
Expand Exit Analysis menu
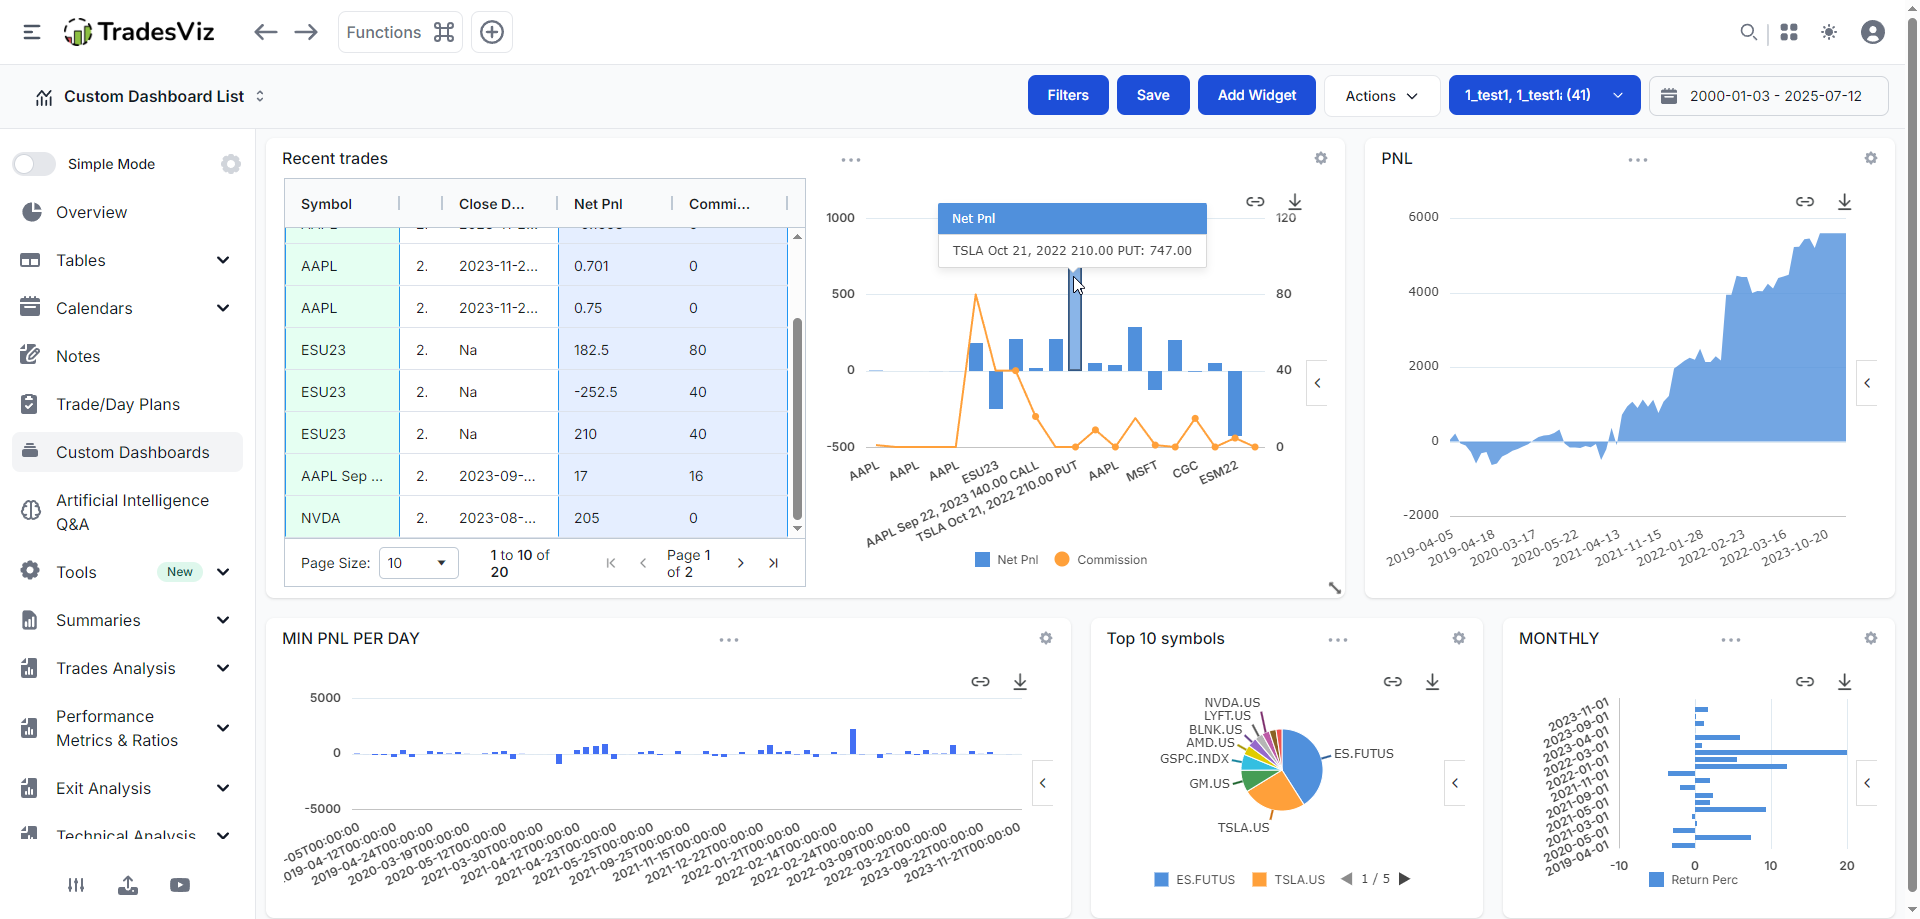pyautogui.click(x=127, y=788)
